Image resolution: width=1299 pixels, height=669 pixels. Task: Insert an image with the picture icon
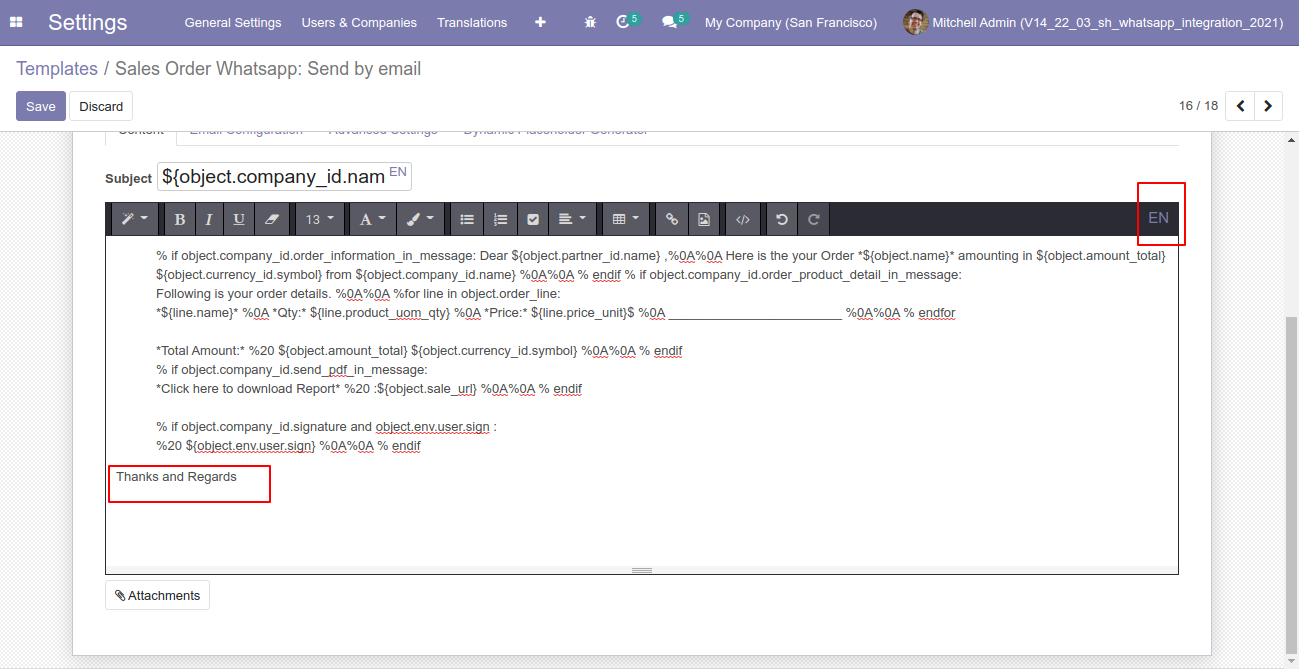coord(704,219)
